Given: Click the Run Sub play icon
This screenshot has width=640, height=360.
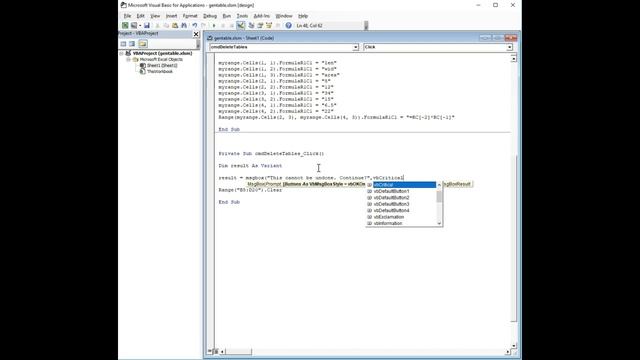Looking at the screenshot, I should (x=214, y=25).
